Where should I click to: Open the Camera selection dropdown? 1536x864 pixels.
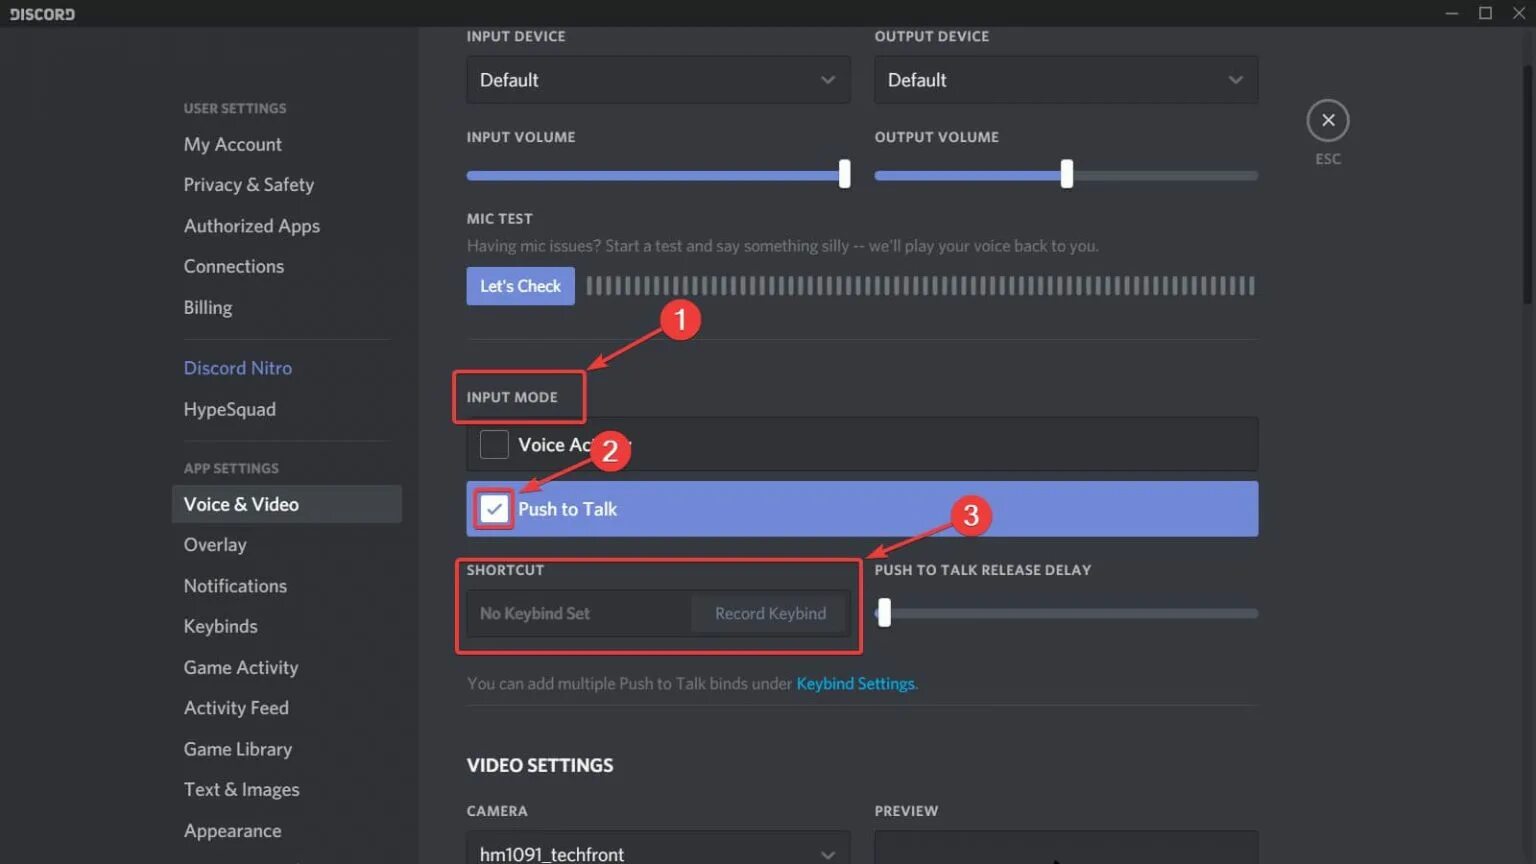[658, 850]
